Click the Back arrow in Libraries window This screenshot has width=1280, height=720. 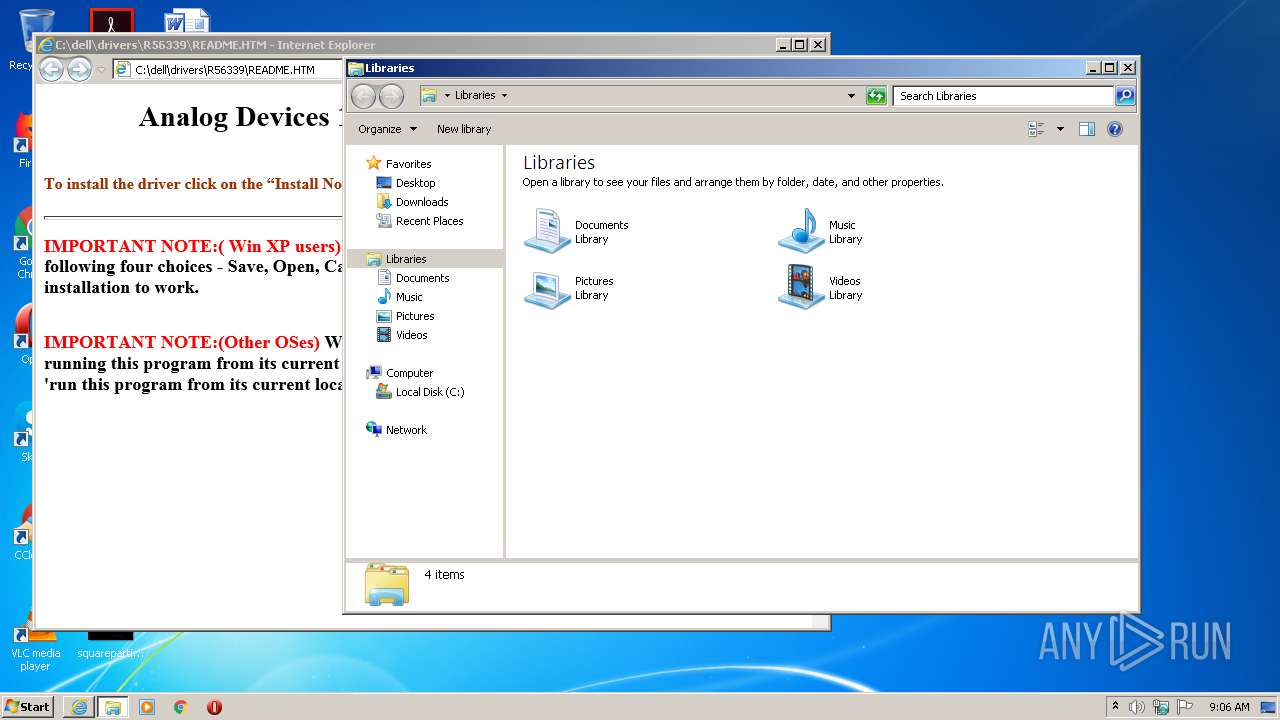pos(364,96)
